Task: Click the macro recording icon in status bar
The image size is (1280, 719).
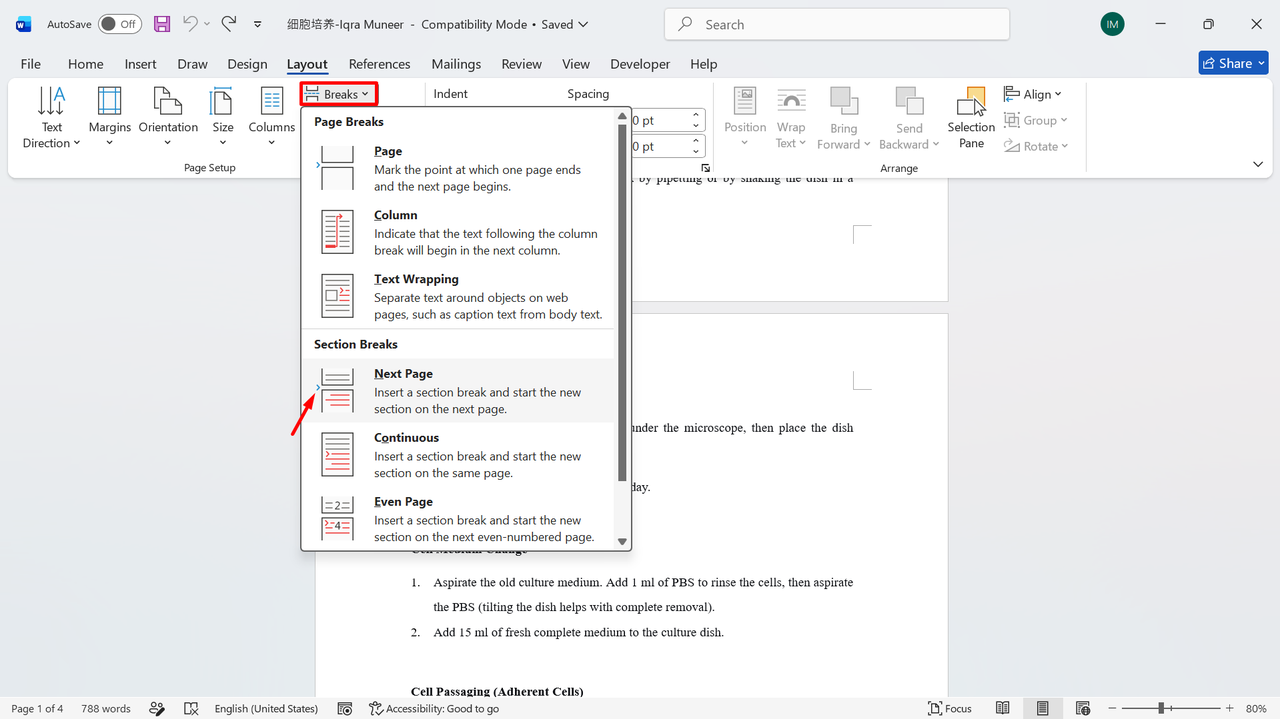Action: pyautogui.click(x=345, y=708)
